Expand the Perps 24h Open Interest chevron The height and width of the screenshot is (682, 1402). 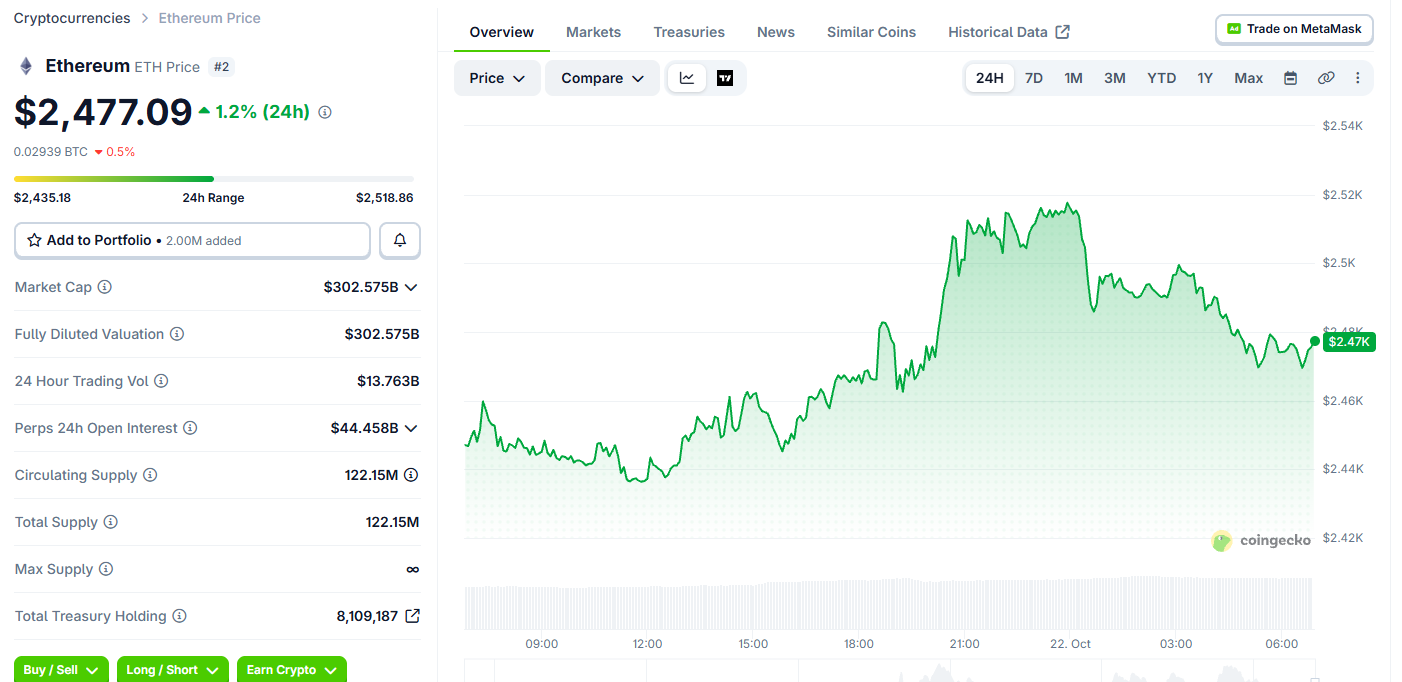(x=410, y=428)
